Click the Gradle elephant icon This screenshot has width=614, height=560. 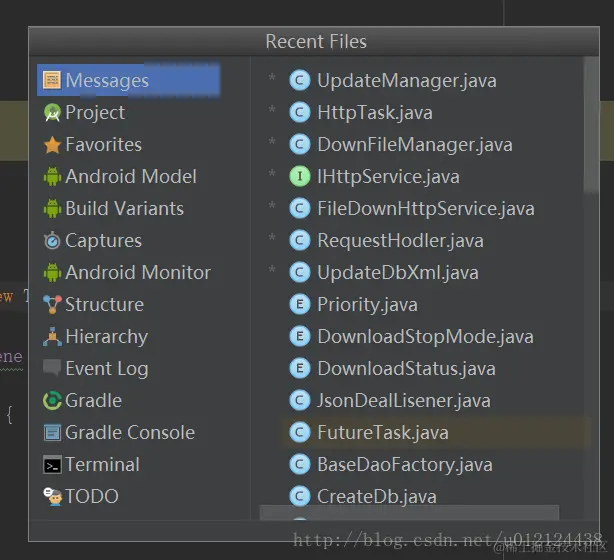(52, 401)
